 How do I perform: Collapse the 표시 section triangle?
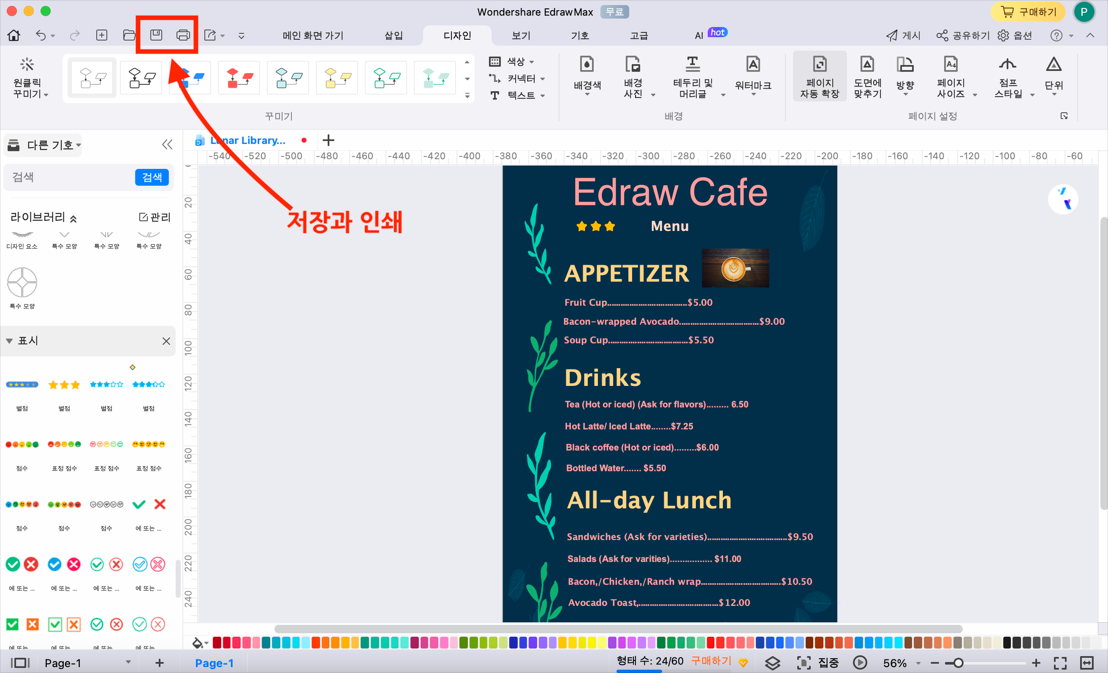tap(9, 341)
